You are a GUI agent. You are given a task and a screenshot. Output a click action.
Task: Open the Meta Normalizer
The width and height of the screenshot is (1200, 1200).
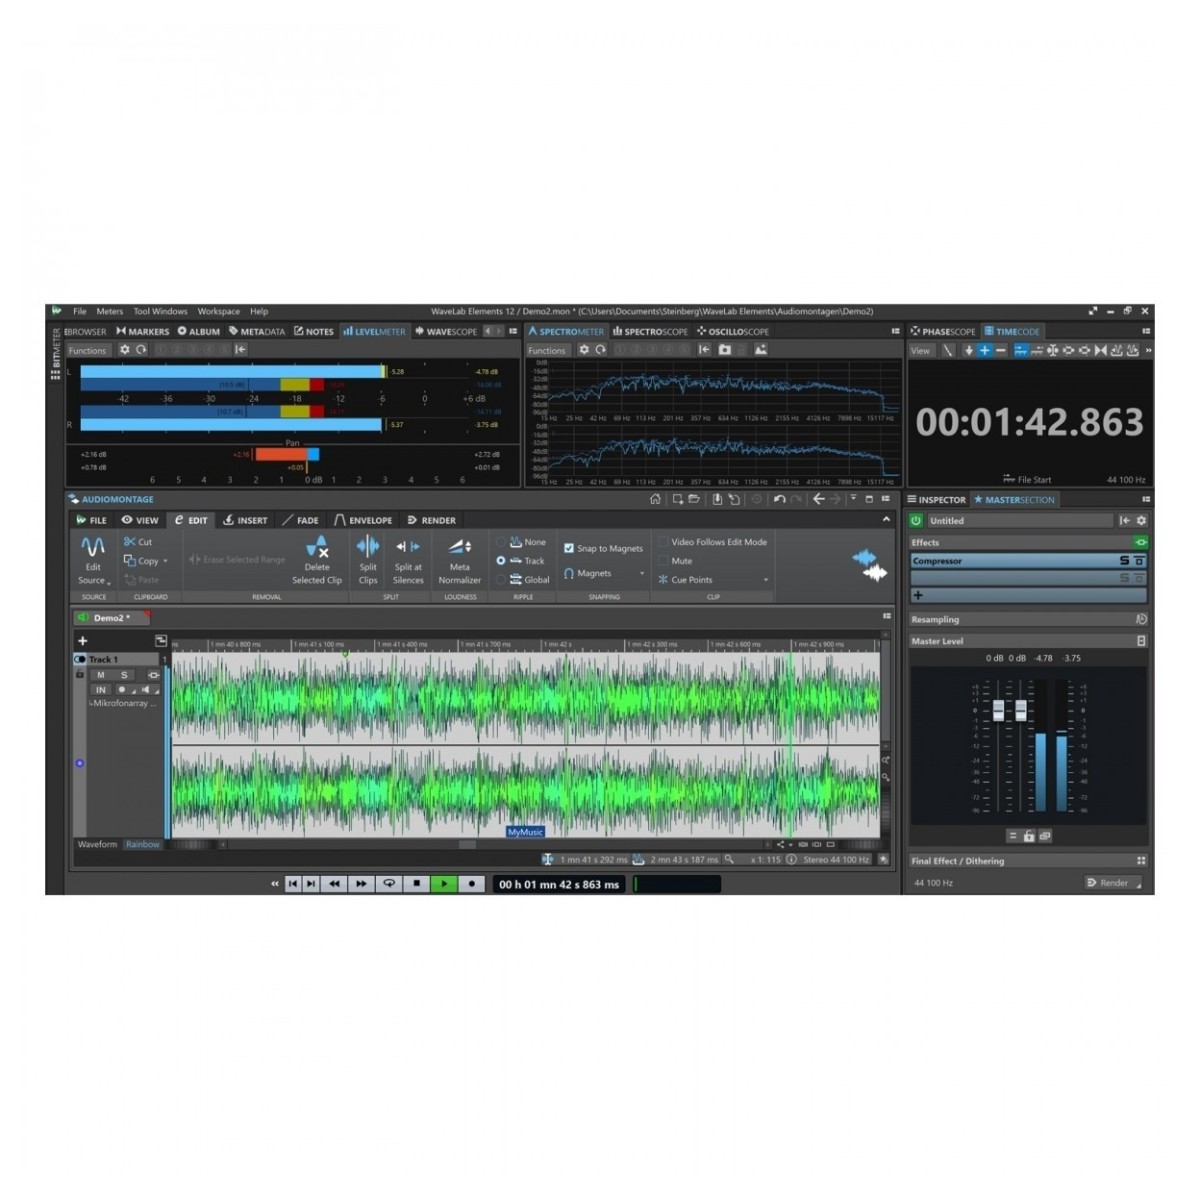[461, 562]
